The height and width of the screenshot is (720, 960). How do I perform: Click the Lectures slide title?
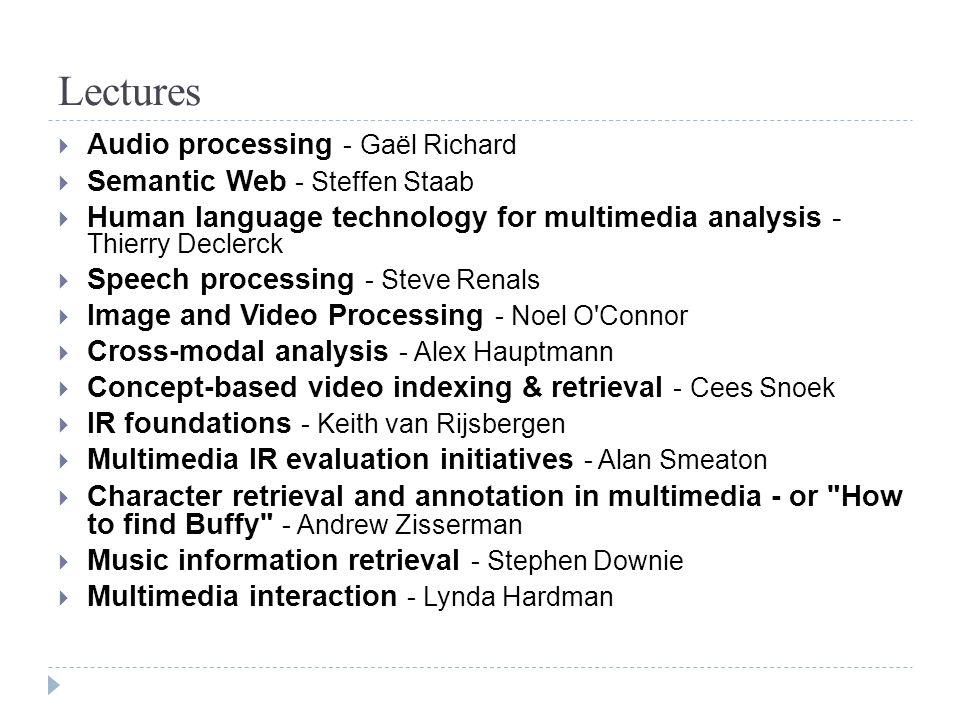coord(129,92)
